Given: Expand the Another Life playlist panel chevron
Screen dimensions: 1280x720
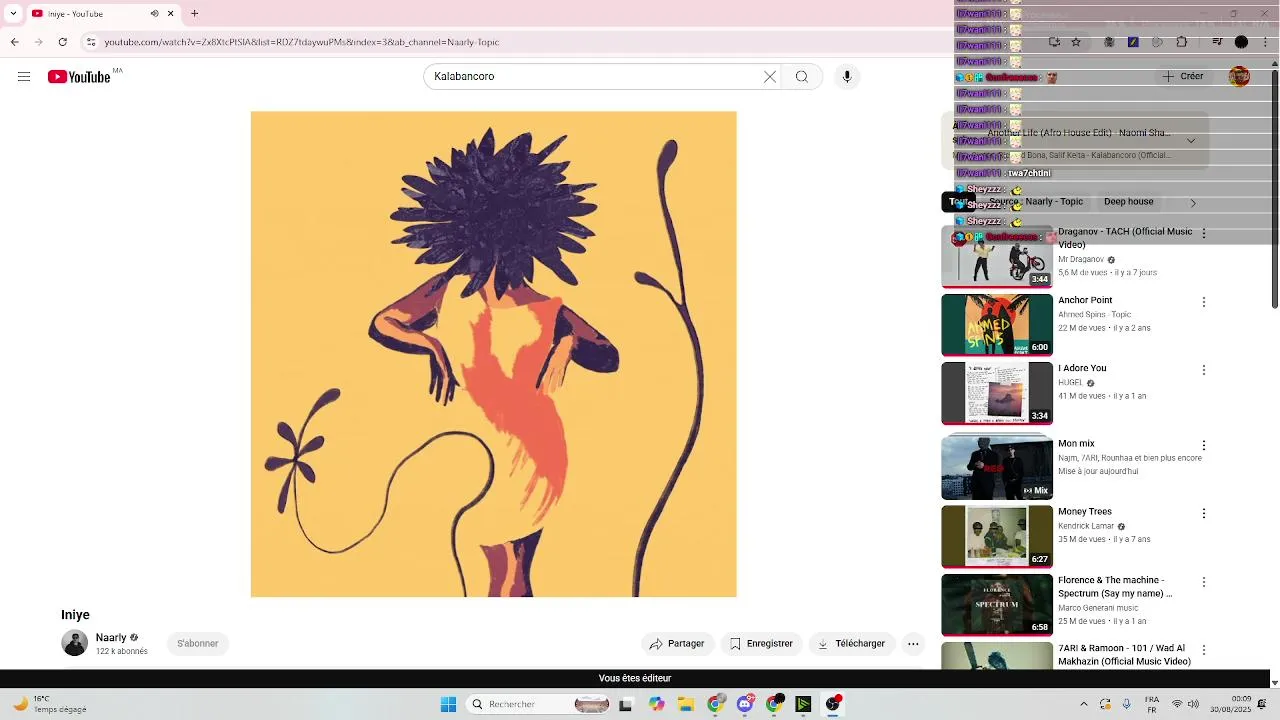Looking at the screenshot, I should click(x=1191, y=141).
